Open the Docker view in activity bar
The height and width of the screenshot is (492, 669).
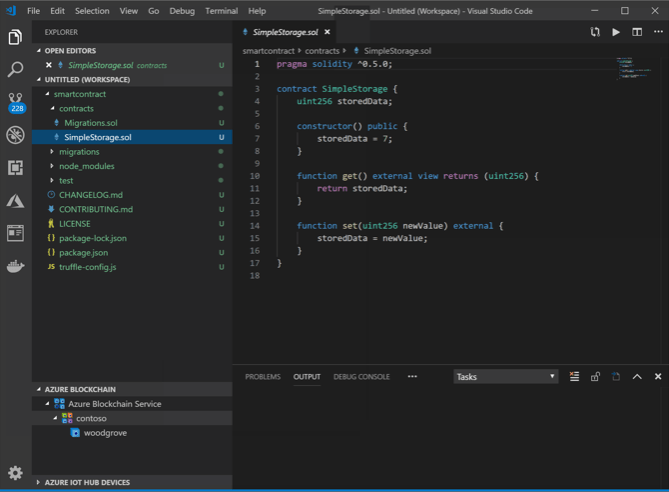15,266
